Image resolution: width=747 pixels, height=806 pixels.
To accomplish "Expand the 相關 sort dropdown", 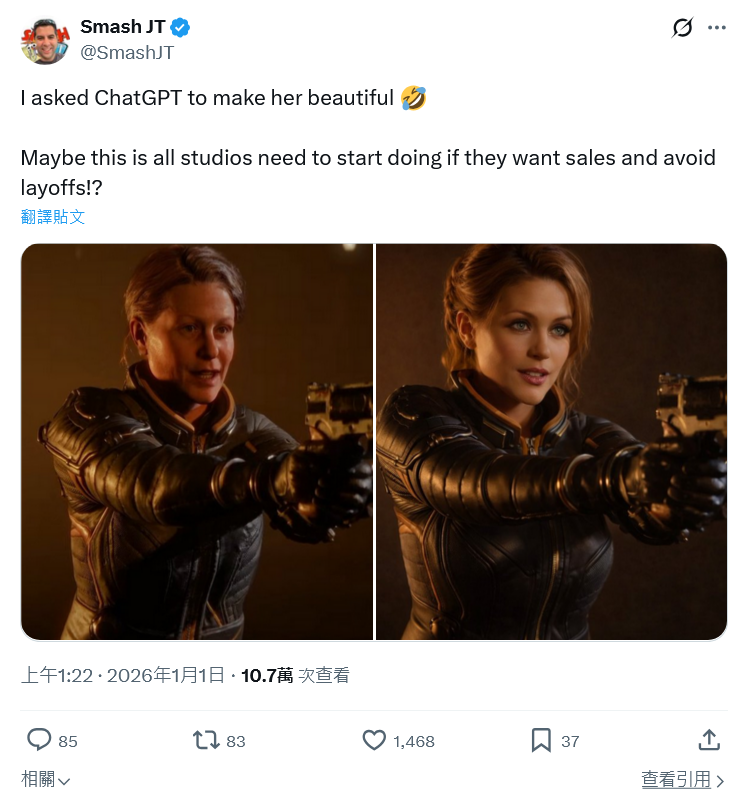I will coord(46,780).
